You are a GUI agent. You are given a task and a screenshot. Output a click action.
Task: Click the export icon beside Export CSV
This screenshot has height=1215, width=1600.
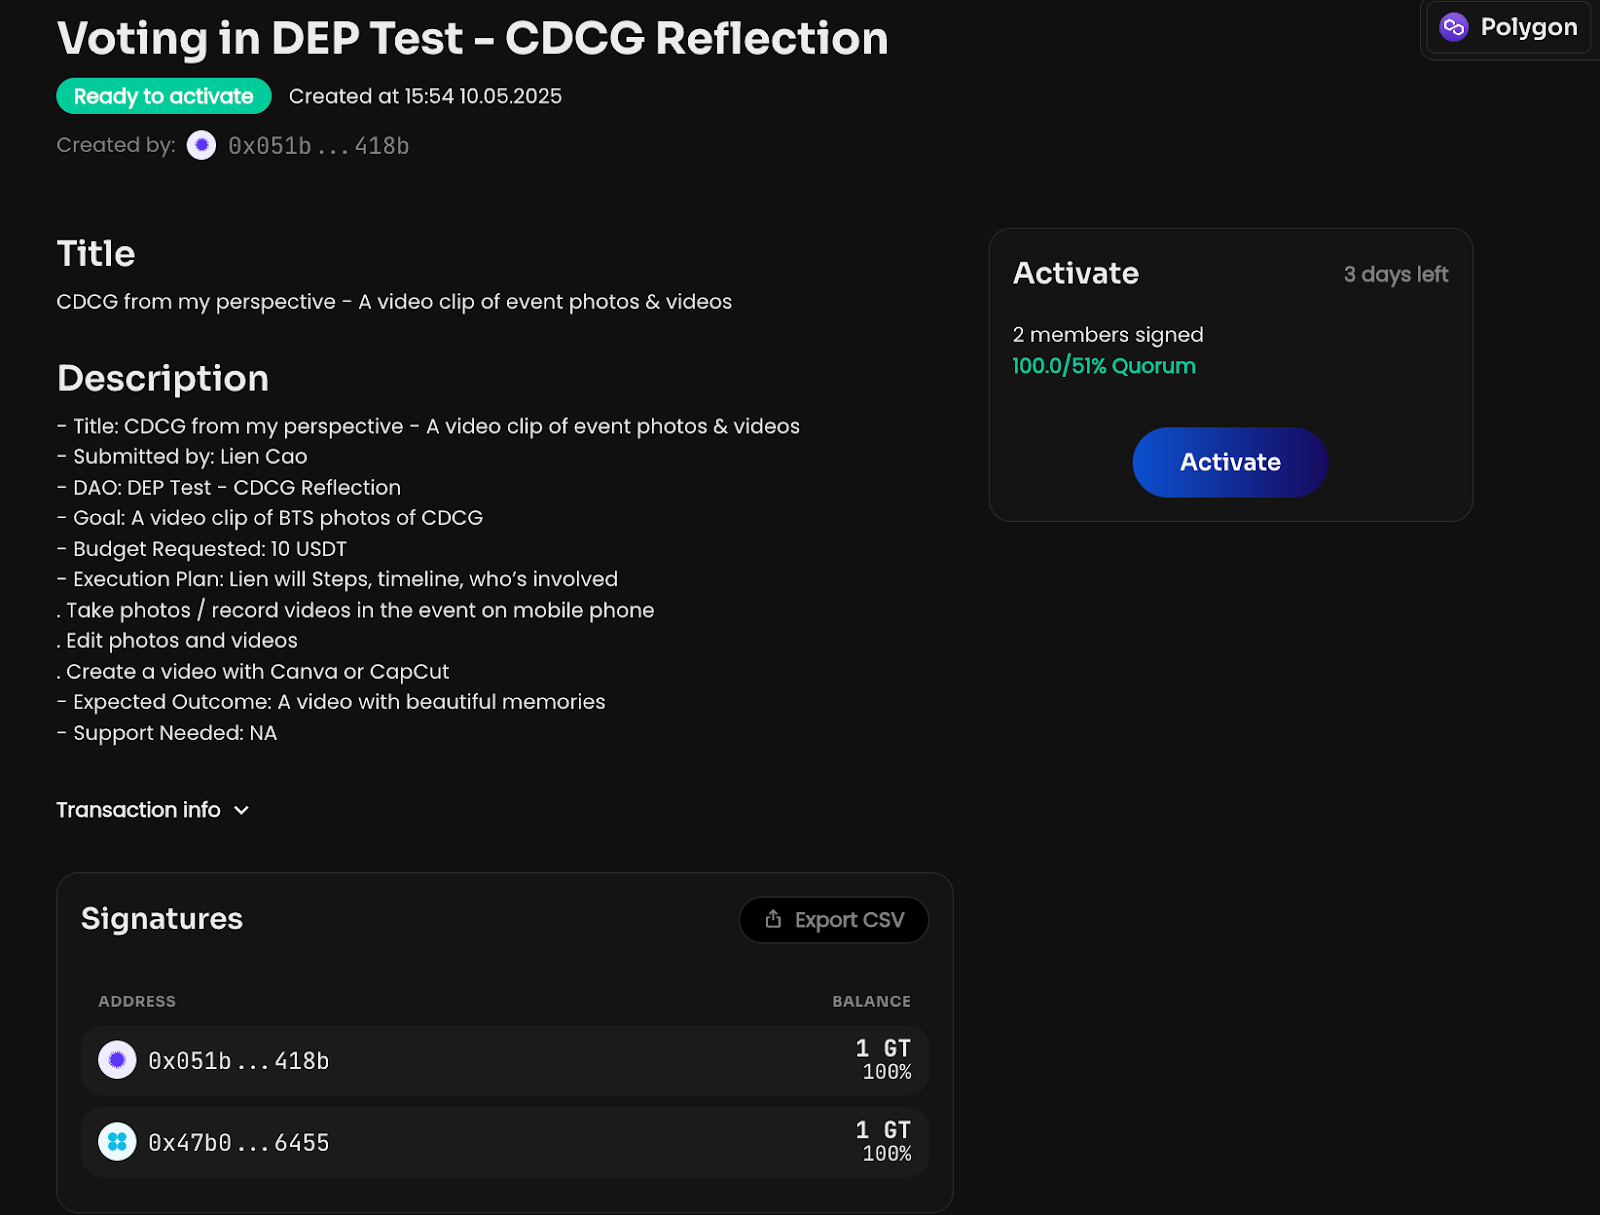(773, 919)
